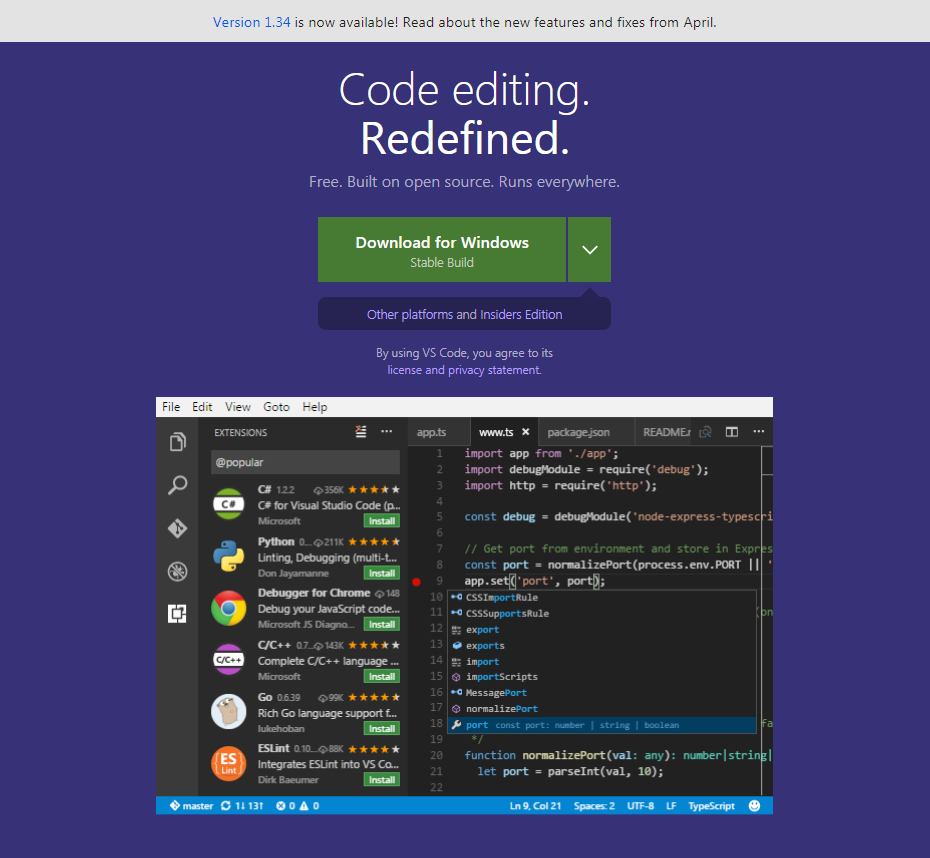
Task: Select highlighted port suggestion
Action: tap(601, 725)
